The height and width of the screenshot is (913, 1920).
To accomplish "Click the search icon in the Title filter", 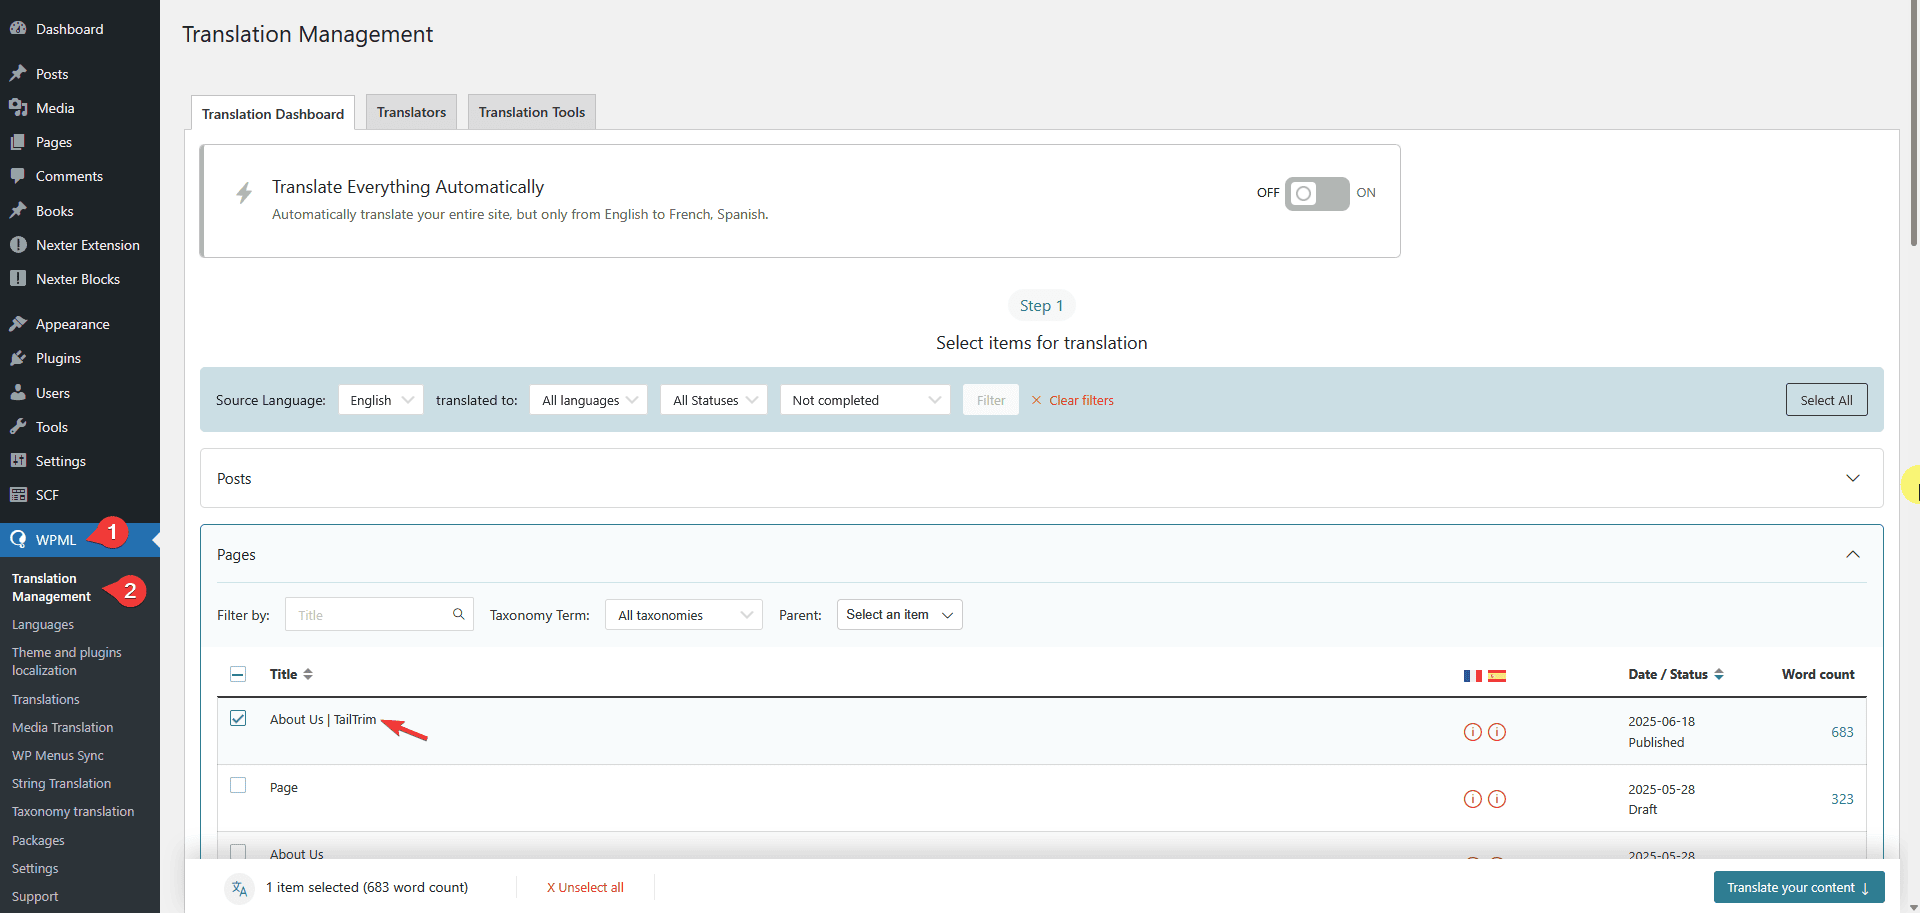I will coord(458,613).
